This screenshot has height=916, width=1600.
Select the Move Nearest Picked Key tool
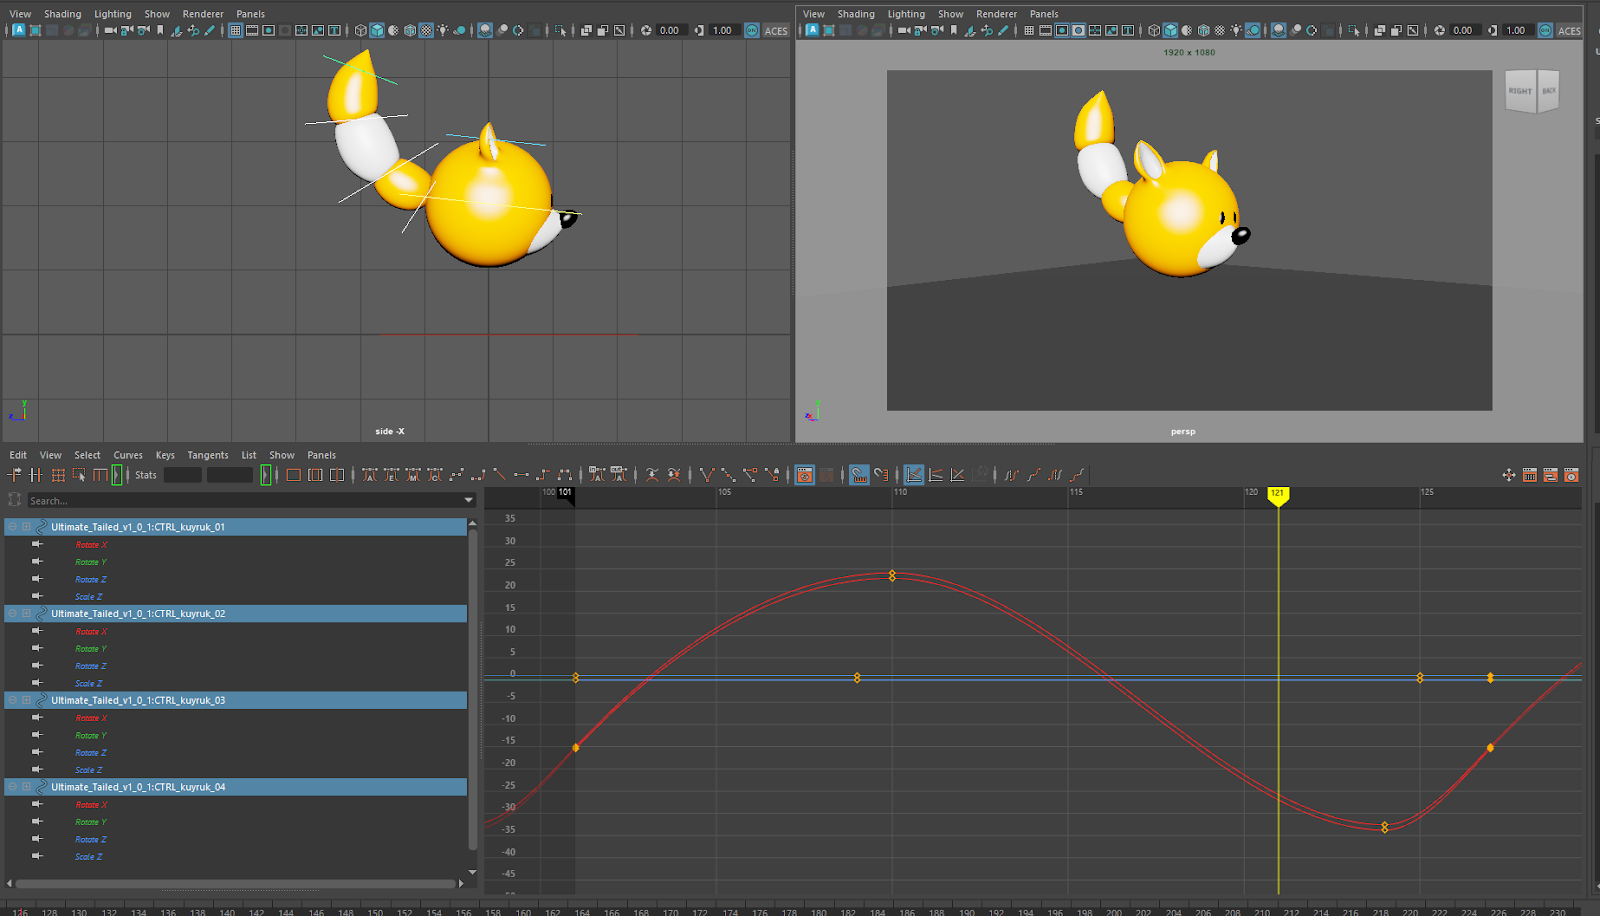[x=14, y=475]
